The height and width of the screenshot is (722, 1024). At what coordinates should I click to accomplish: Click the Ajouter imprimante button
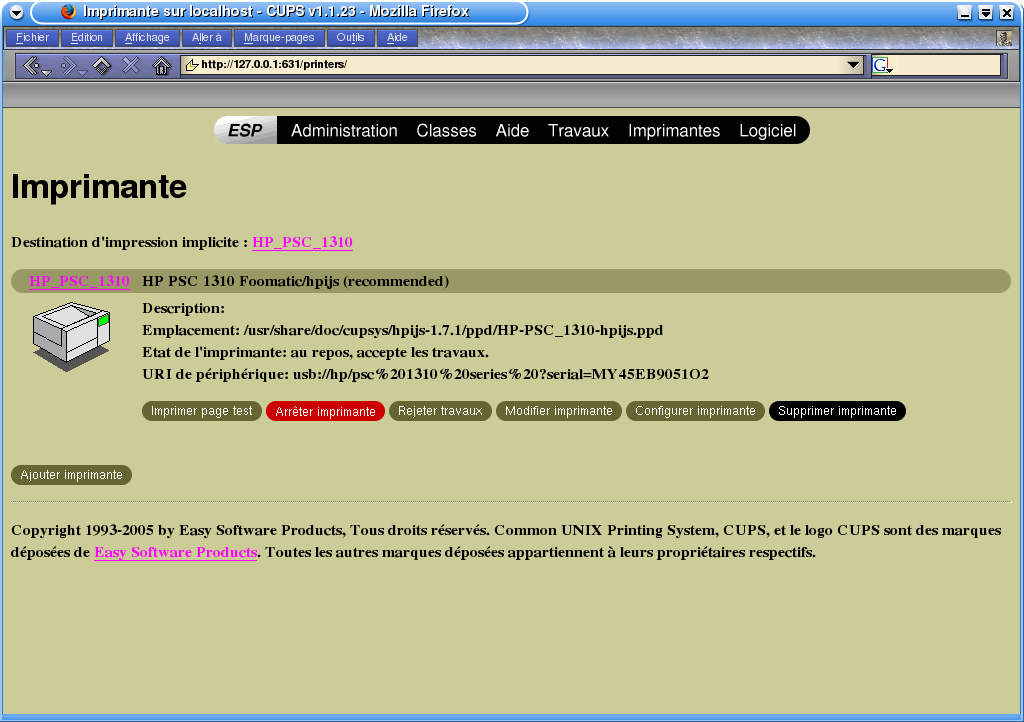point(71,475)
